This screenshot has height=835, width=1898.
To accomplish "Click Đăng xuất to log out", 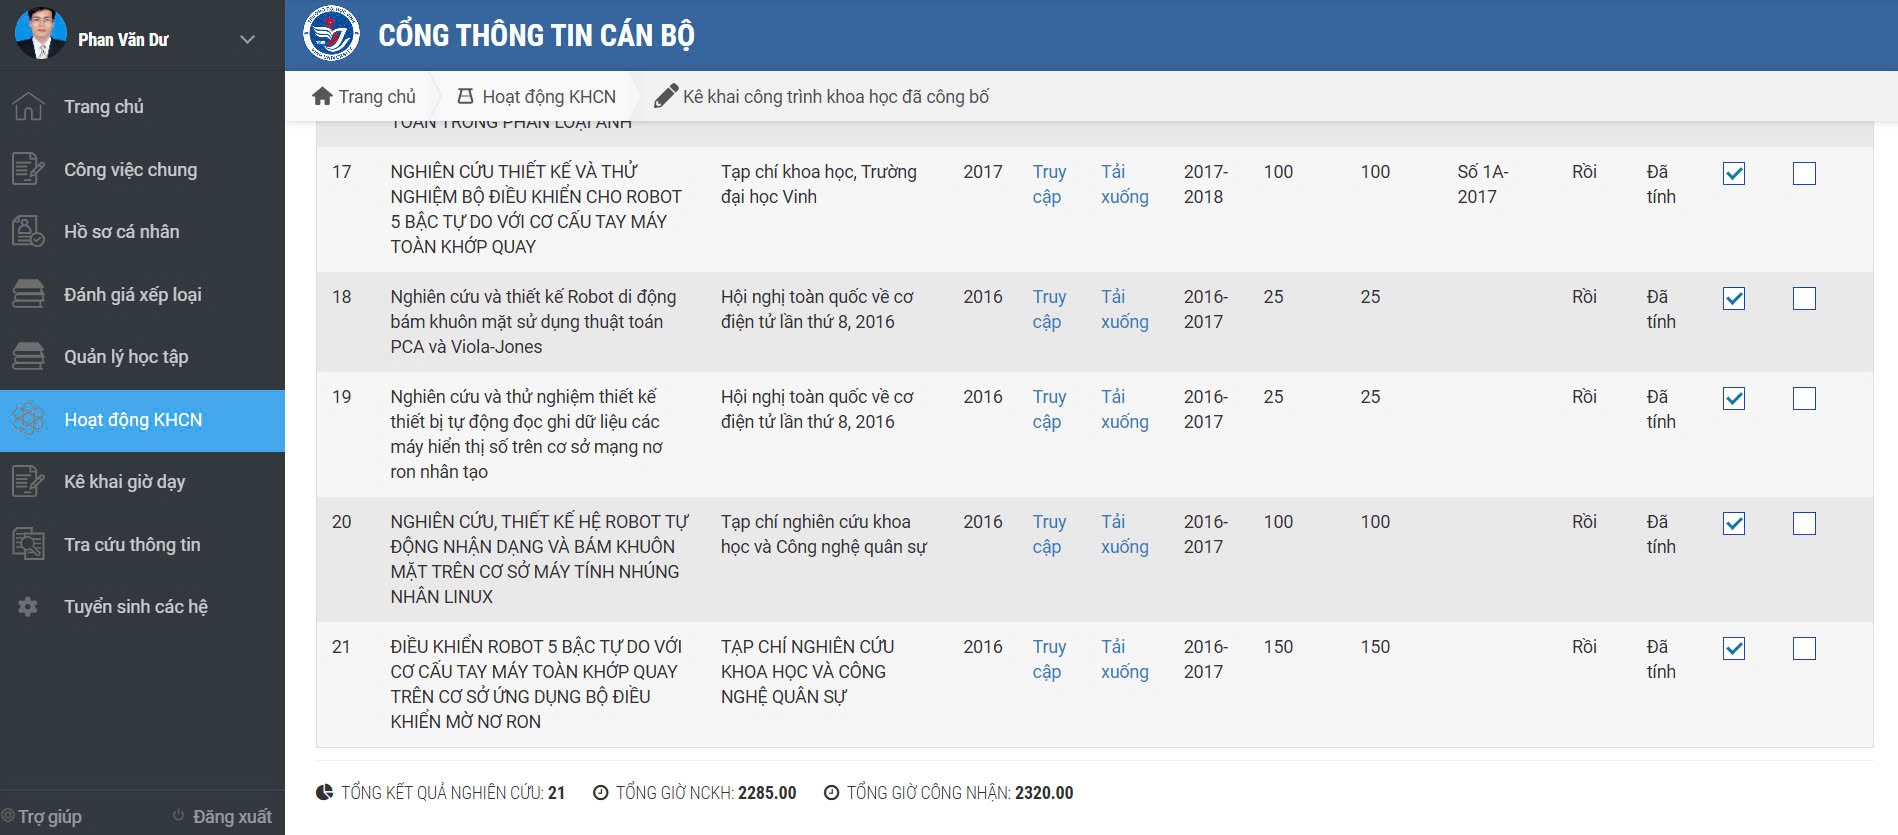I will (x=222, y=816).
